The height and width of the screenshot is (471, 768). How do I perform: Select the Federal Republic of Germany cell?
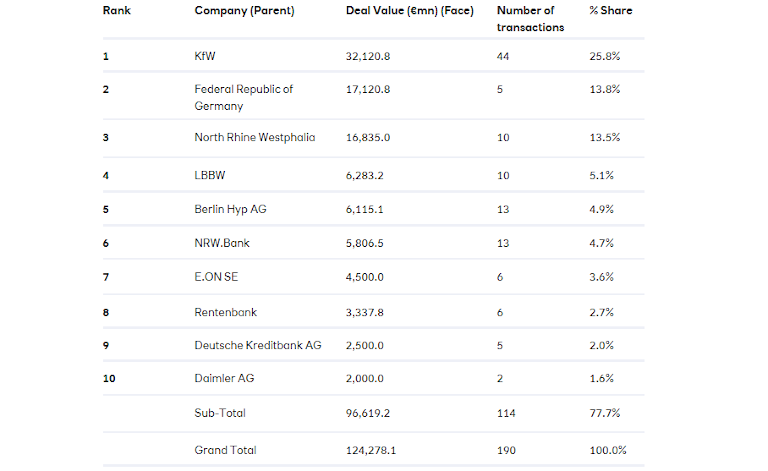coord(243,97)
